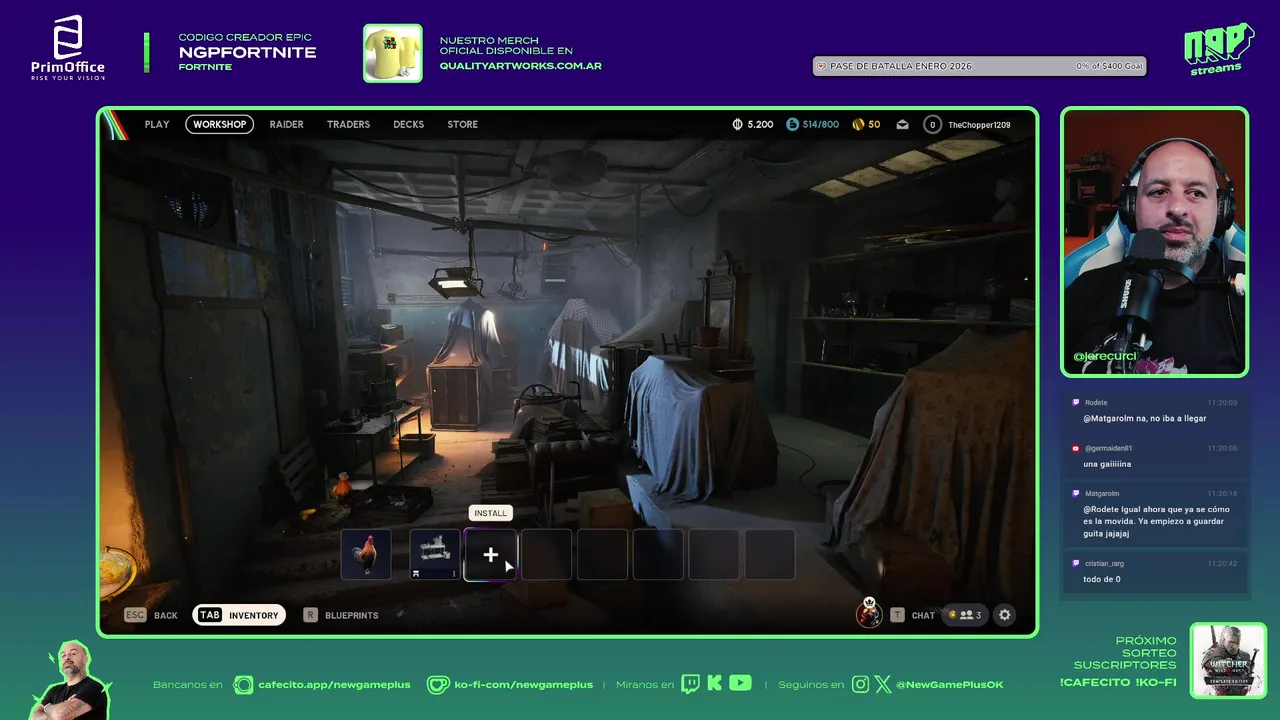This screenshot has width=1280, height=720.
Task: Open the settings gear icon
Action: [x=1005, y=615]
